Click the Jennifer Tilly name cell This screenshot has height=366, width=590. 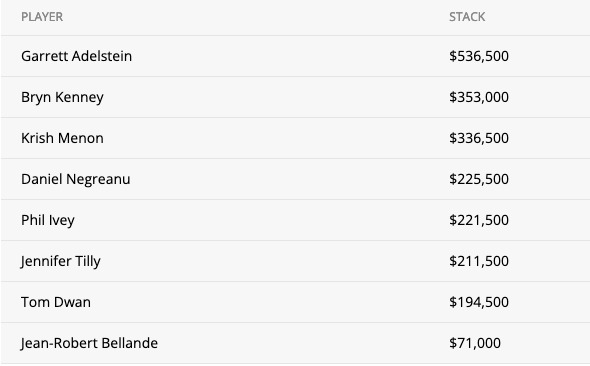61,261
